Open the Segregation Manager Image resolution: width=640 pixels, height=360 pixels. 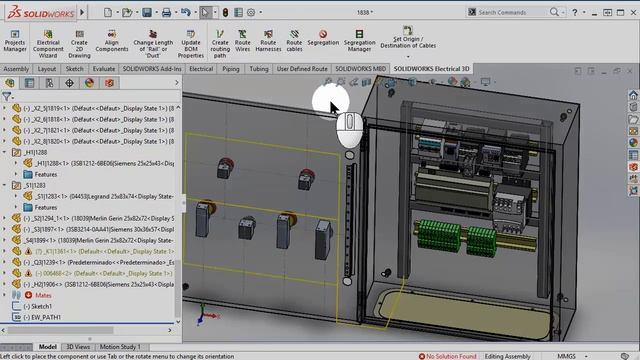pyautogui.click(x=359, y=41)
